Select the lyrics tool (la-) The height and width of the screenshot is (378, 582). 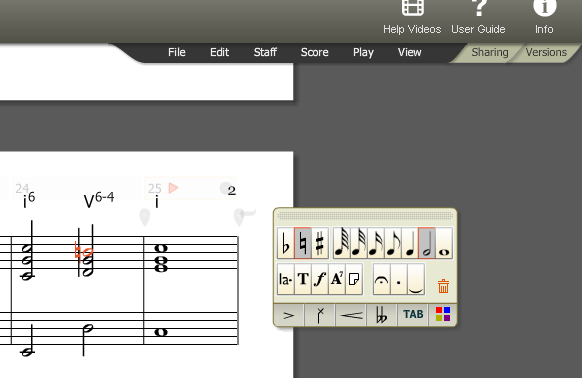pos(285,279)
